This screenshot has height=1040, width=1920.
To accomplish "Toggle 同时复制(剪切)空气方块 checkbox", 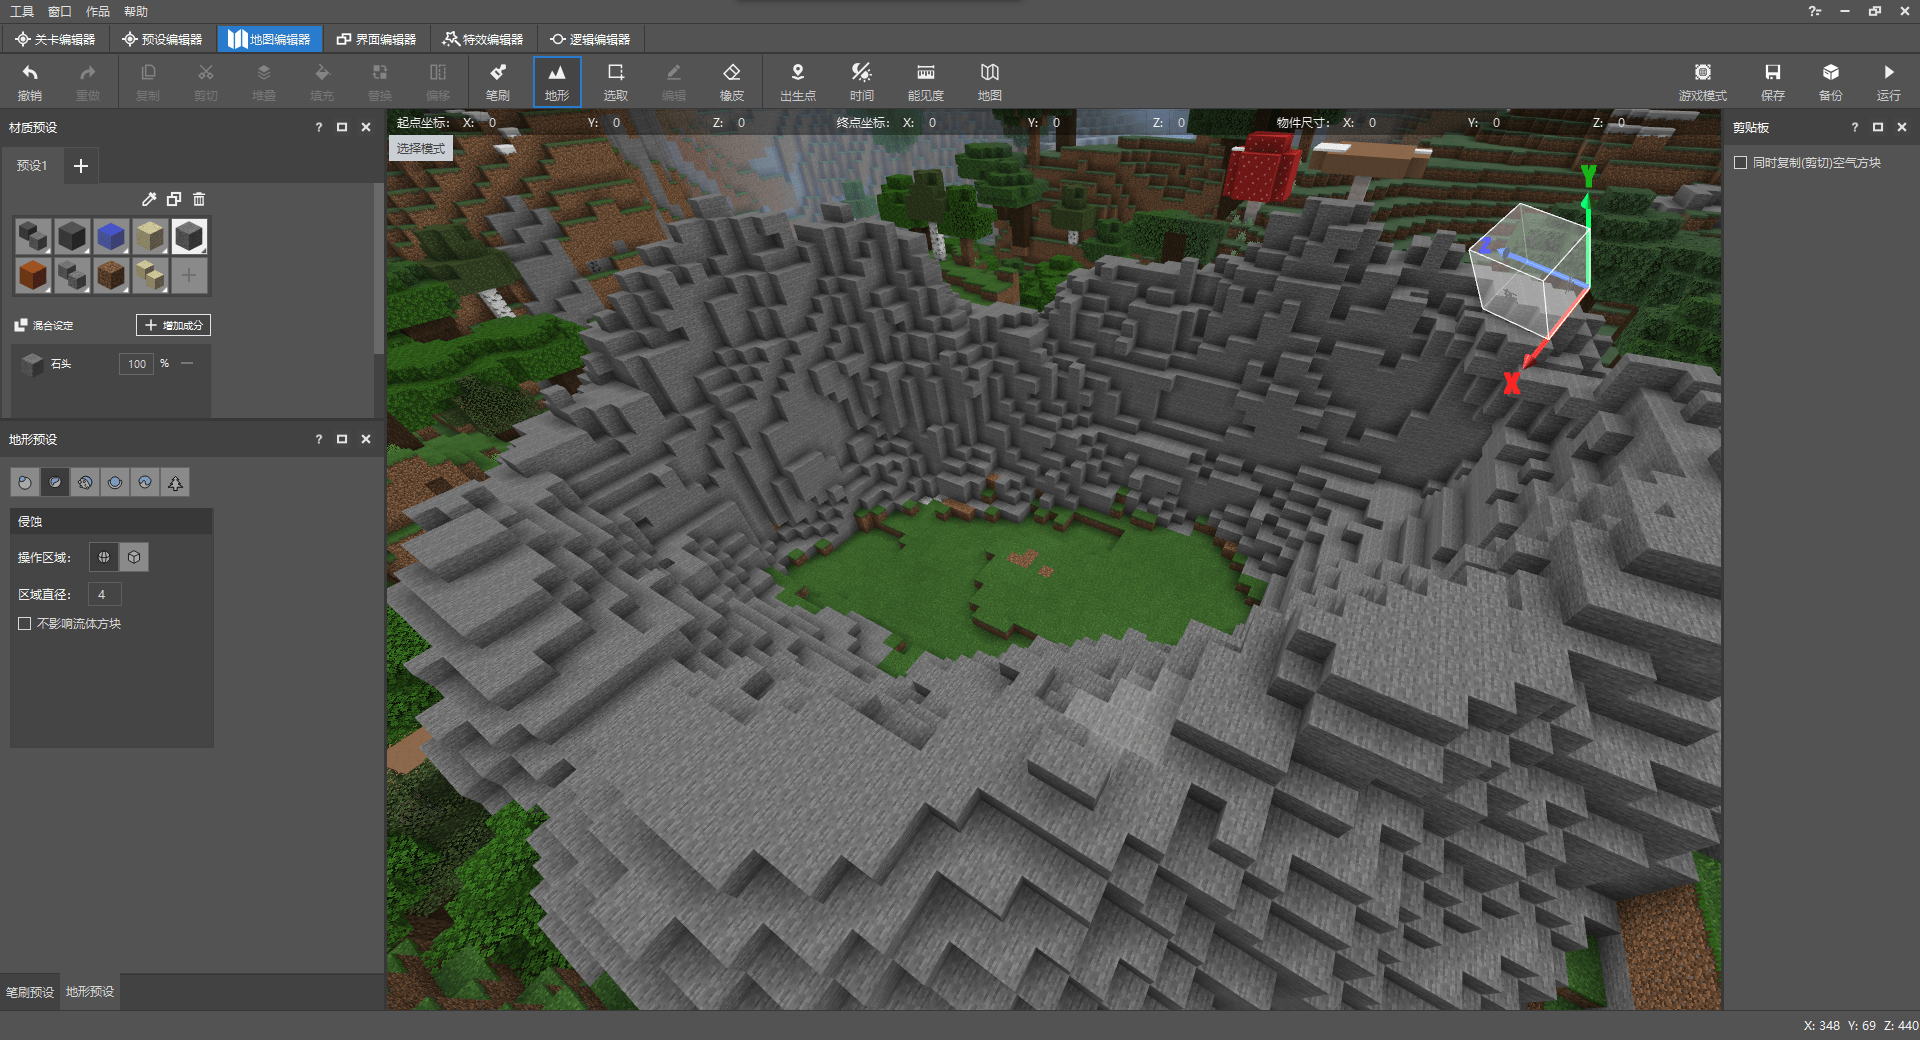I will pyautogui.click(x=1740, y=162).
